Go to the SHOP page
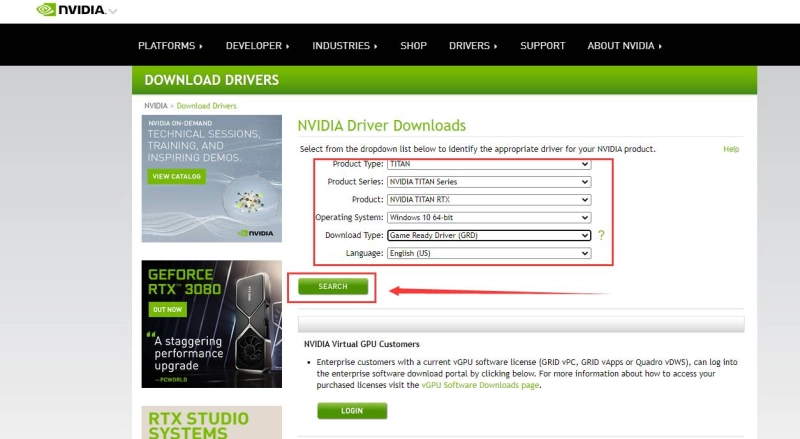 click(x=413, y=46)
